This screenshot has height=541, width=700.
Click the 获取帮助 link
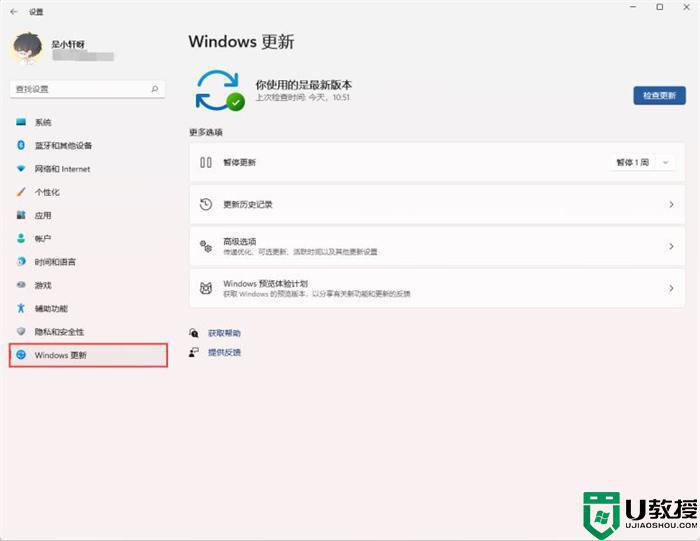pos(224,333)
